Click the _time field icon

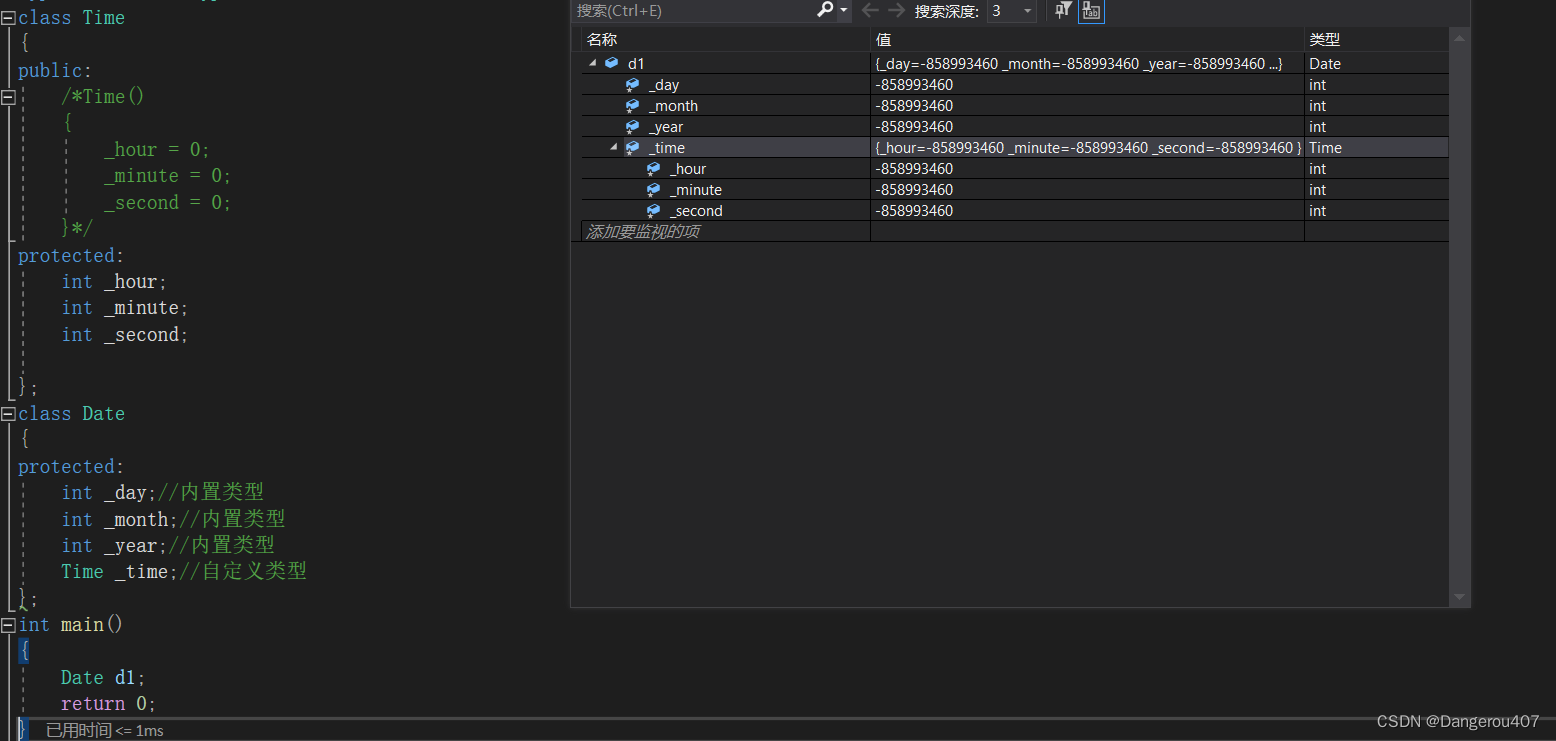click(632, 148)
